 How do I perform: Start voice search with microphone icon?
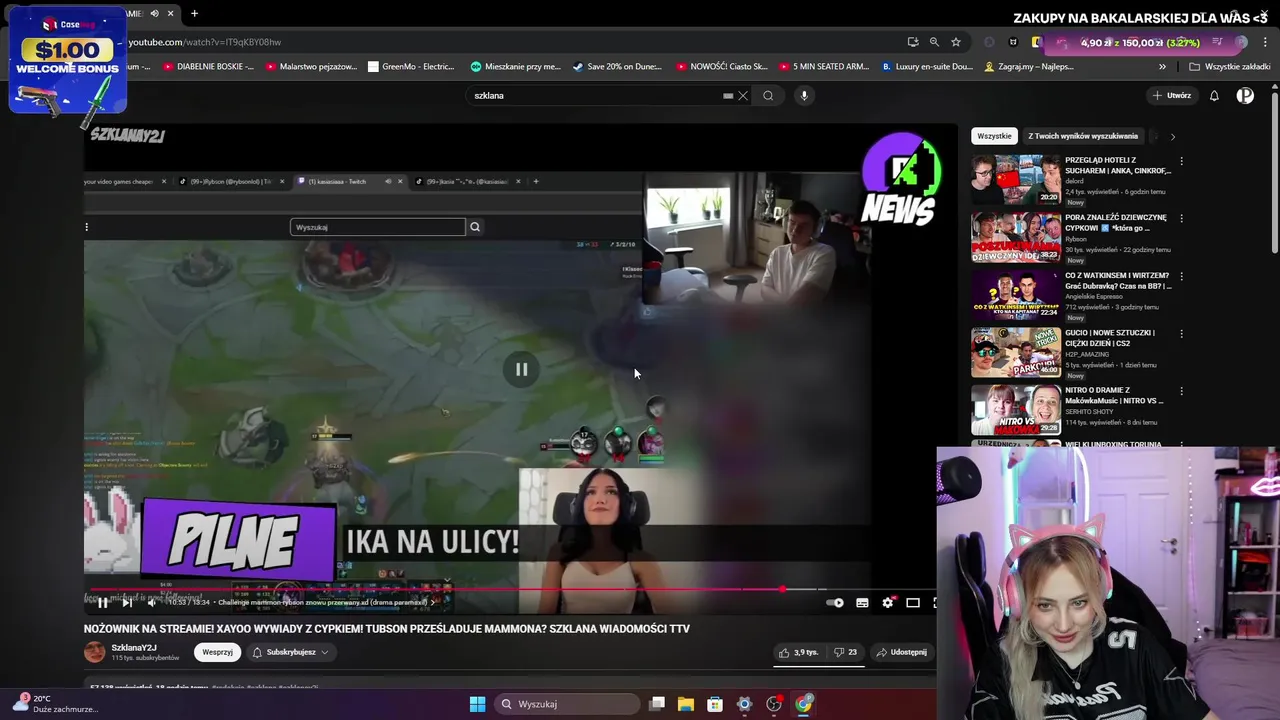coord(804,96)
